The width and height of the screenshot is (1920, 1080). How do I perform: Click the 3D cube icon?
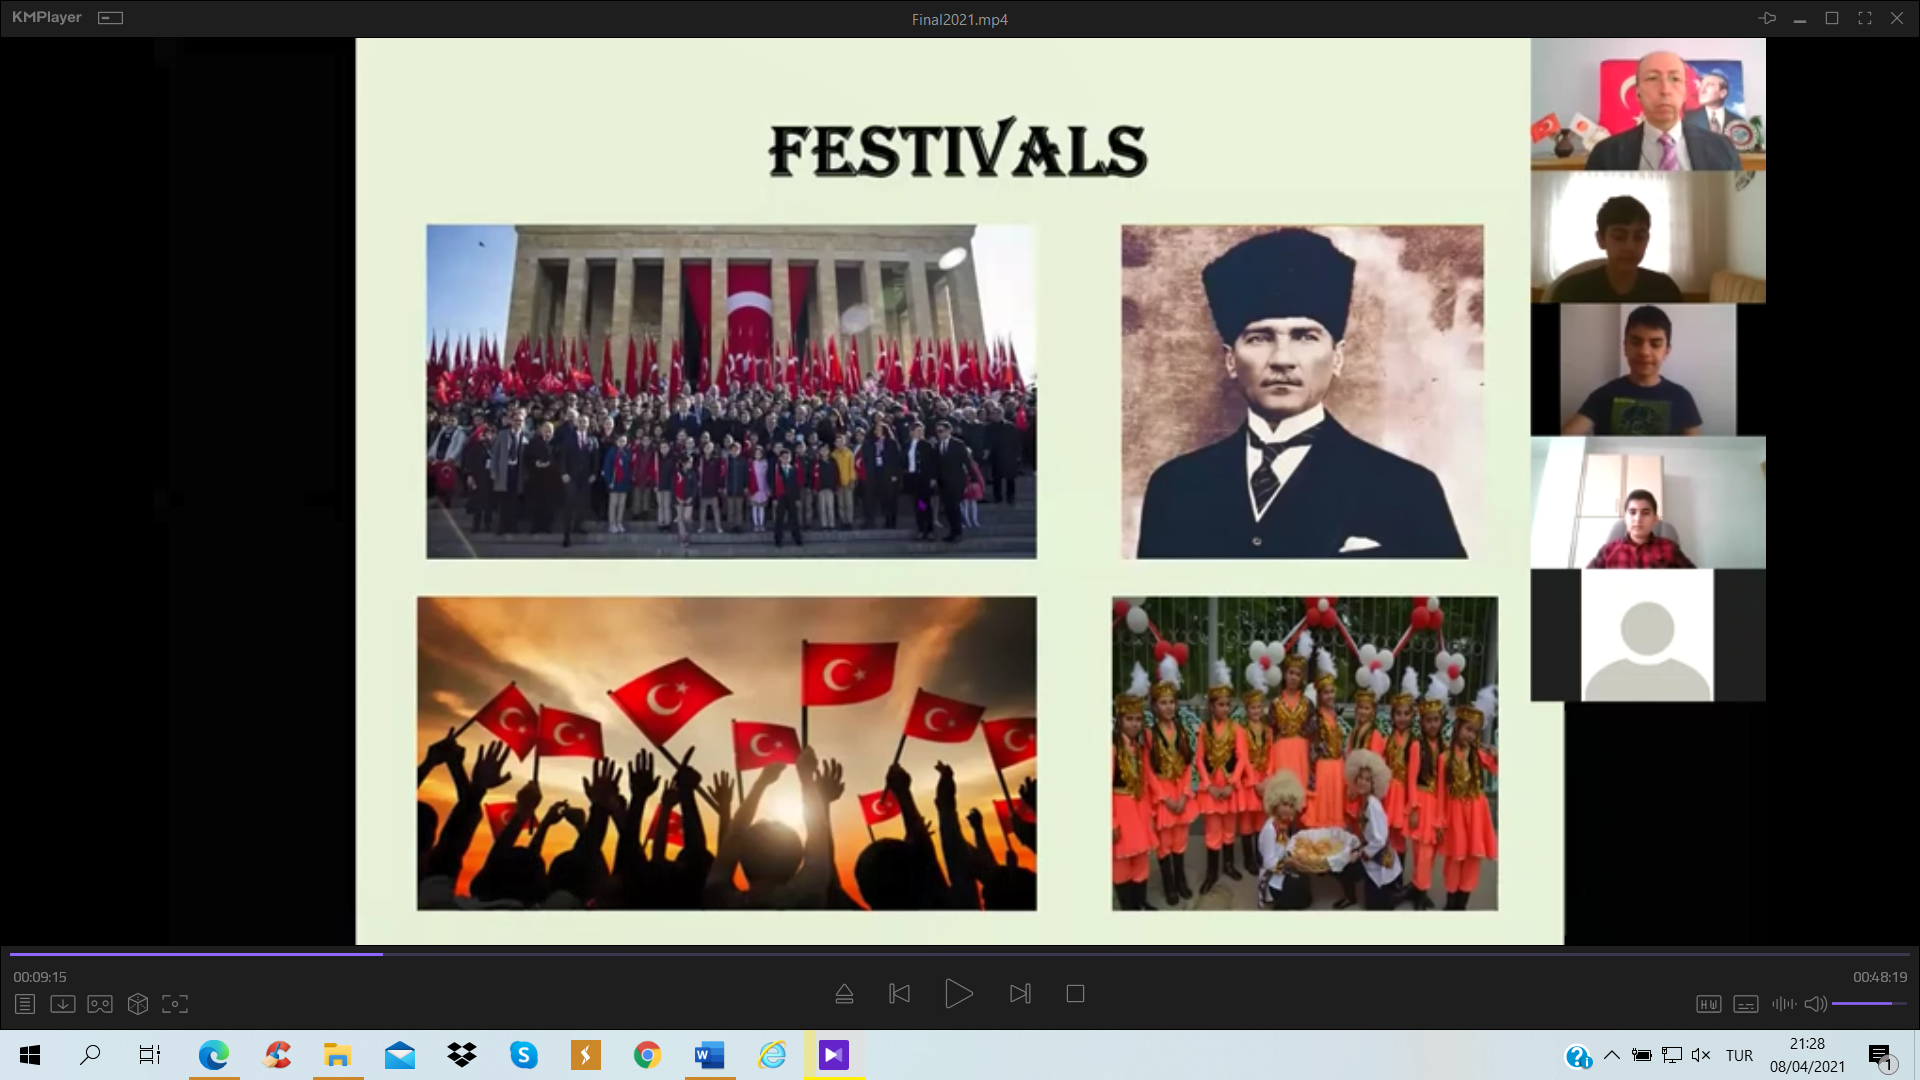[x=138, y=1004]
